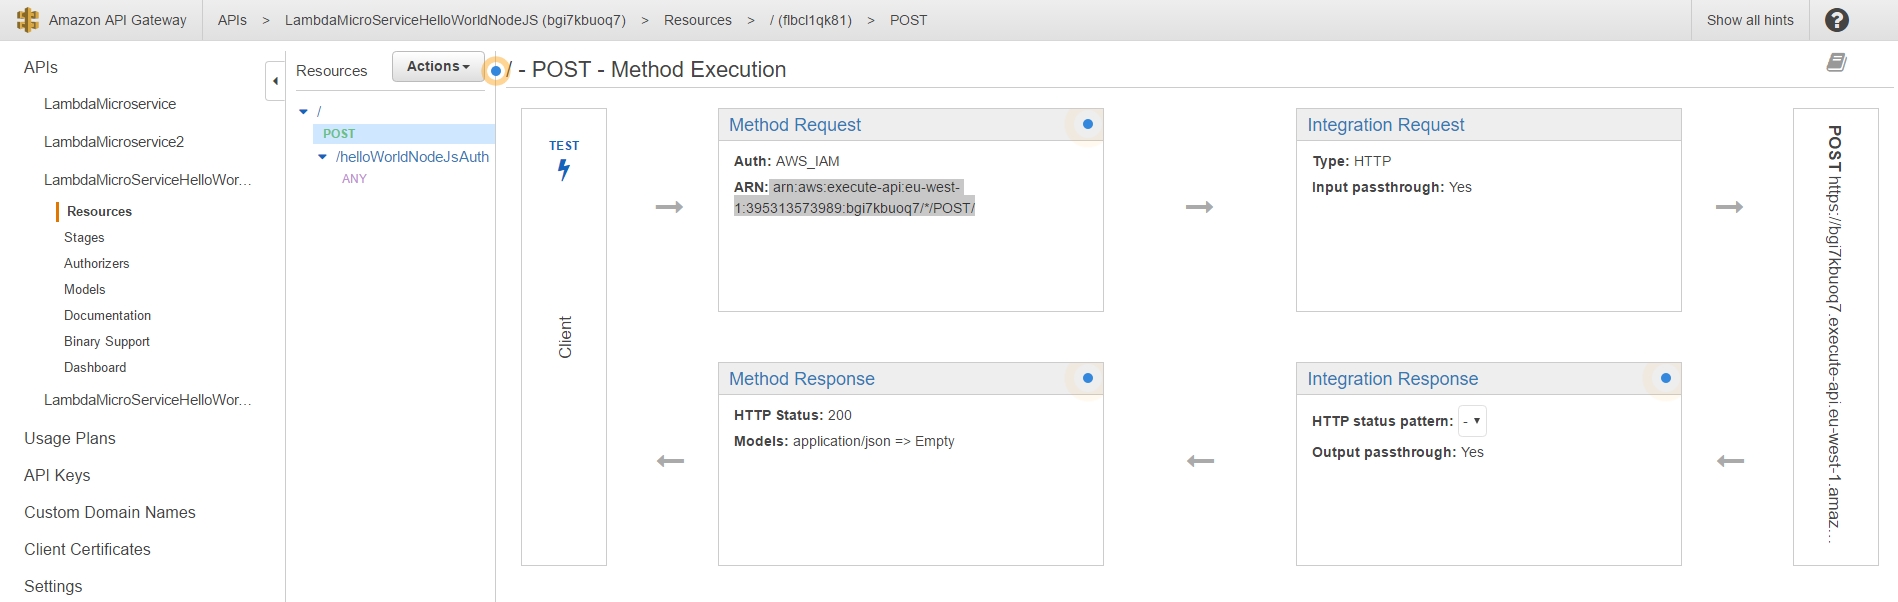Open Settings in sidebar
Viewport: 1898px width, 602px height.
pyautogui.click(x=53, y=586)
